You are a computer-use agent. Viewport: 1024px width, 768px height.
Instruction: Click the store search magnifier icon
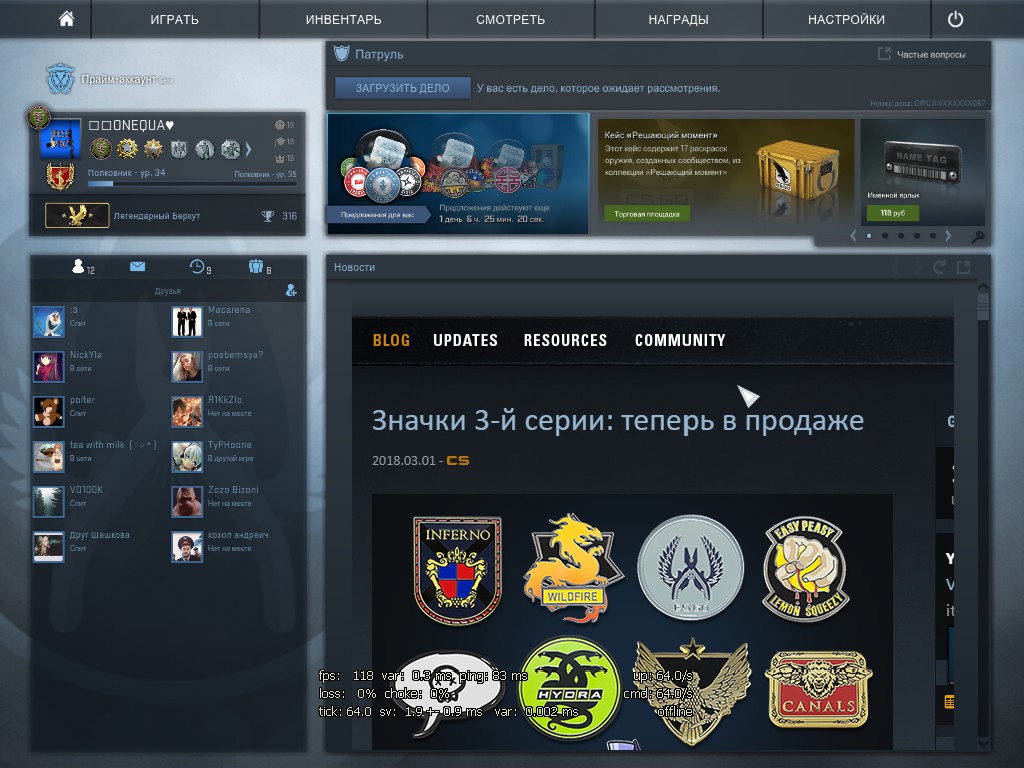pyautogui.click(x=978, y=236)
